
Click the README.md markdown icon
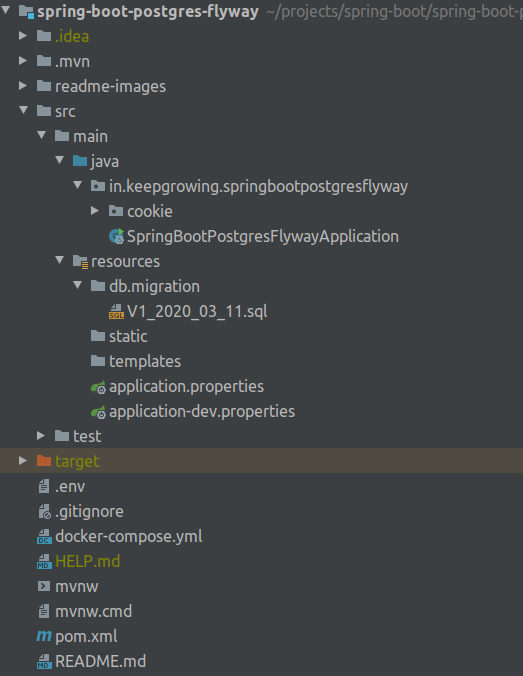coord(44,661)
